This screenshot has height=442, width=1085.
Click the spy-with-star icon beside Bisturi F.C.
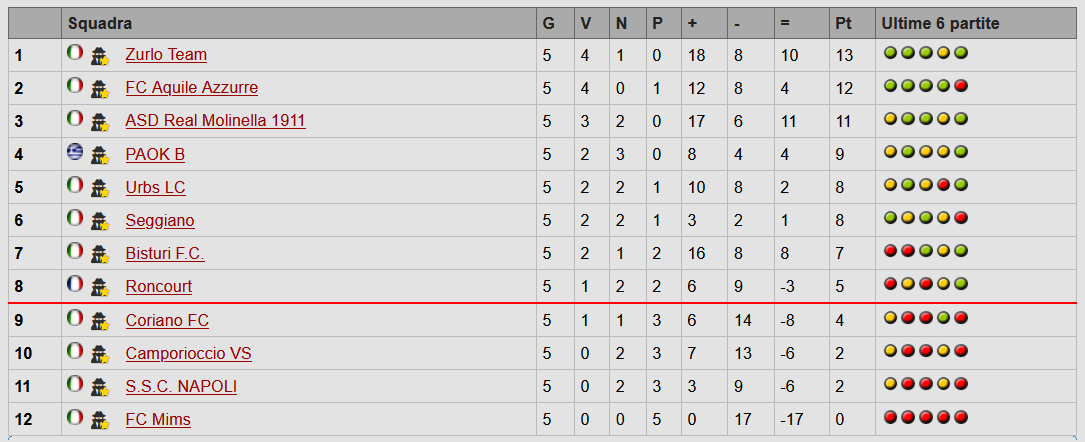(100, 254)
